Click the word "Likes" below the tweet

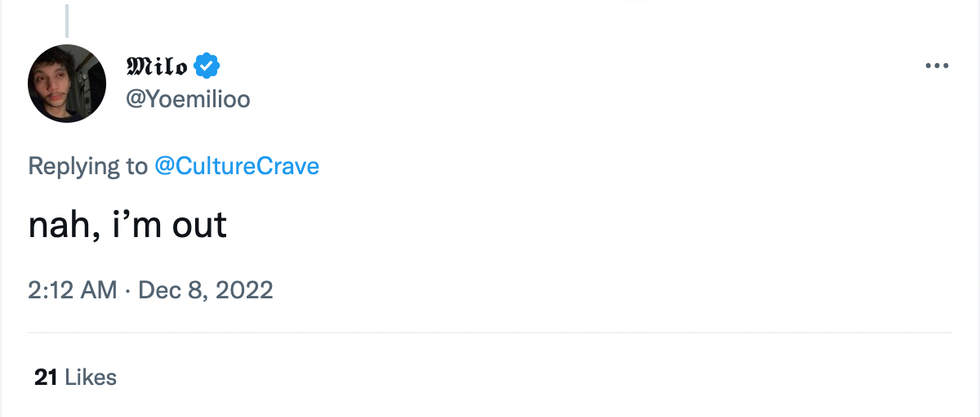[90, 377]
